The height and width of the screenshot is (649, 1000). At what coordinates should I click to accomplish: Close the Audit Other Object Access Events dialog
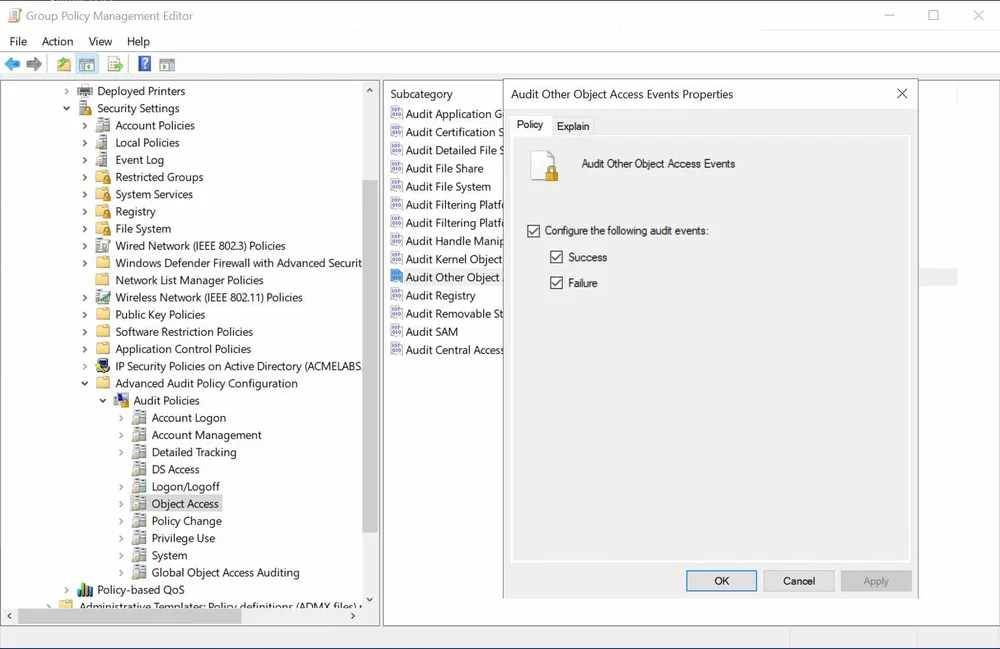(902, 94)
